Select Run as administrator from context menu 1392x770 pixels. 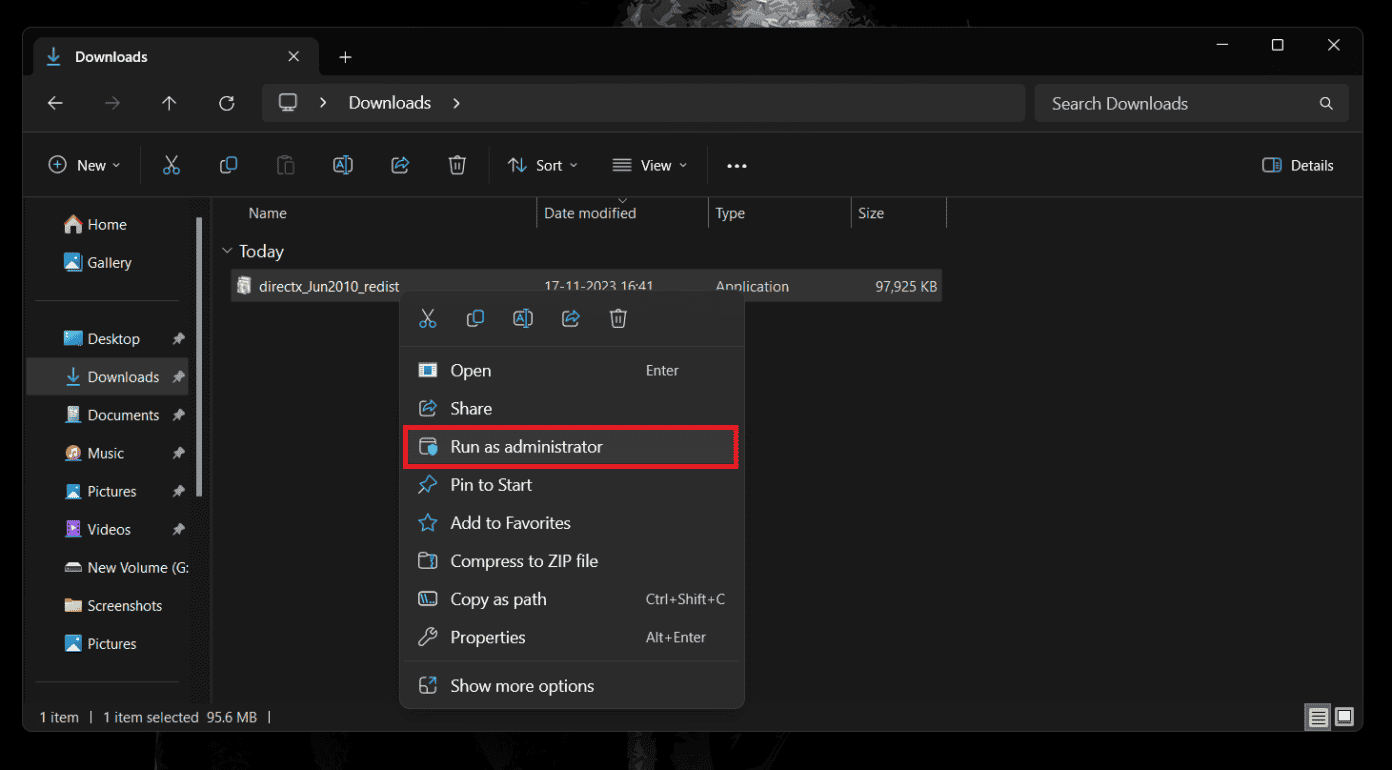click(570, 447)
